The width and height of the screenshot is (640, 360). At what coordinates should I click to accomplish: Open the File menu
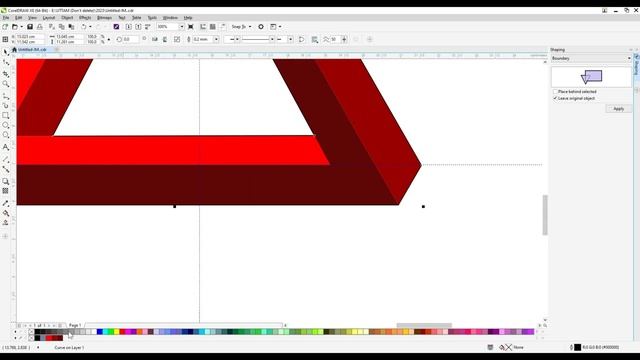(6, 18)
